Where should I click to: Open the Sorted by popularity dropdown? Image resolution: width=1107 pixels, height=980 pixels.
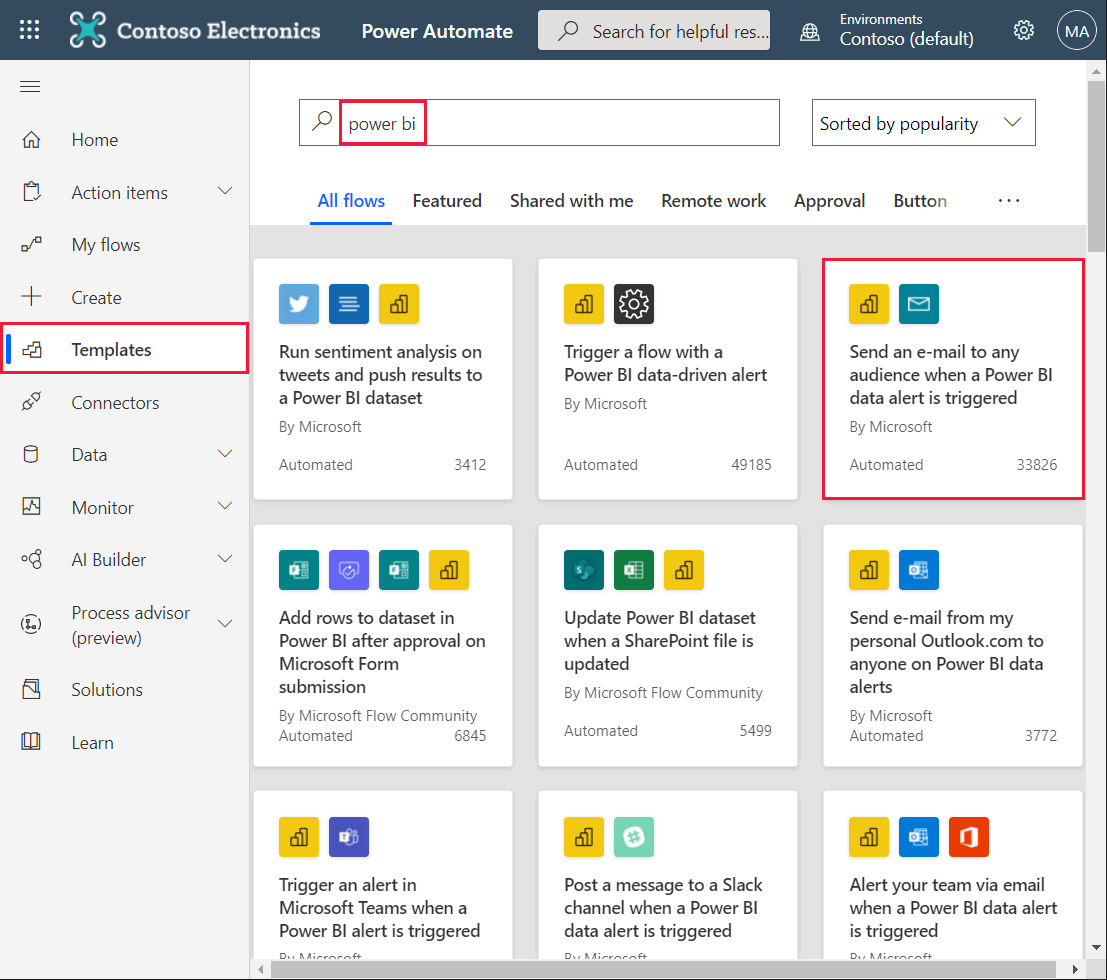pos(922,122)
